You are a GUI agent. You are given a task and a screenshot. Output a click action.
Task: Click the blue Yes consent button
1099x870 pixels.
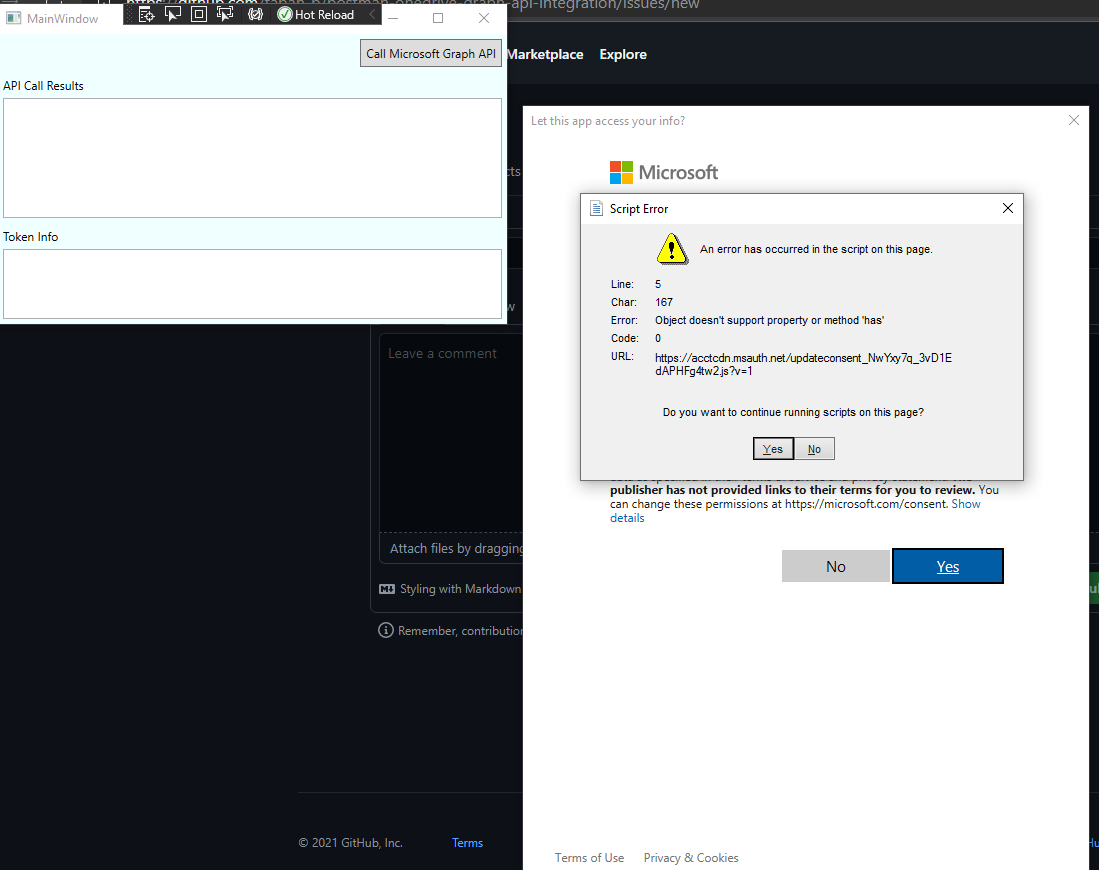pos(948,566)
